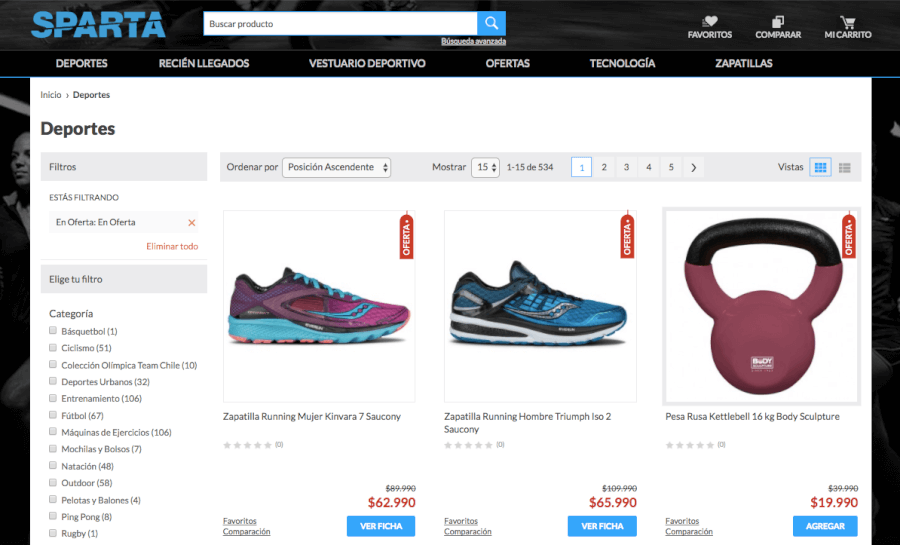
Task: Open Vestuario Deportivo menu
Action: click(x=367, y=64)
